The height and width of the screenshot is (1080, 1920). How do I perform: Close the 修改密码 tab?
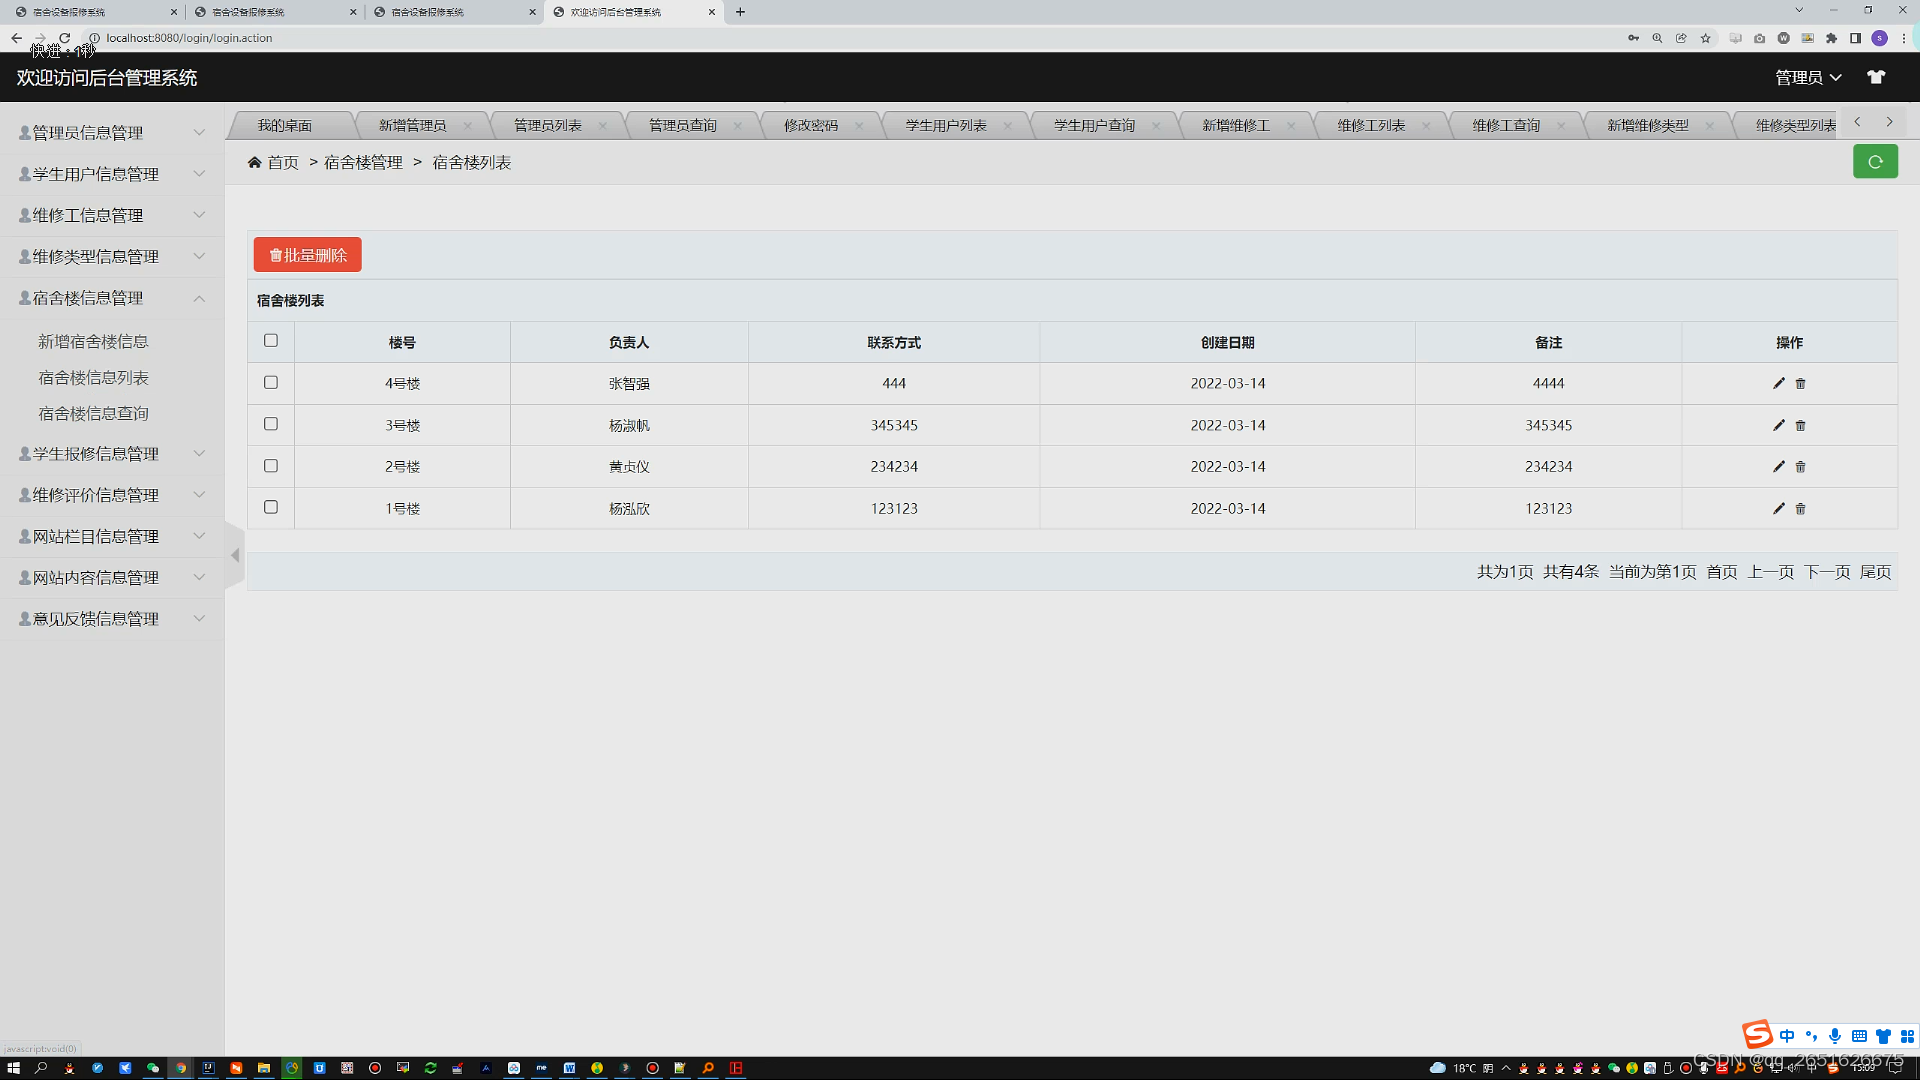(x=858, y=126)
